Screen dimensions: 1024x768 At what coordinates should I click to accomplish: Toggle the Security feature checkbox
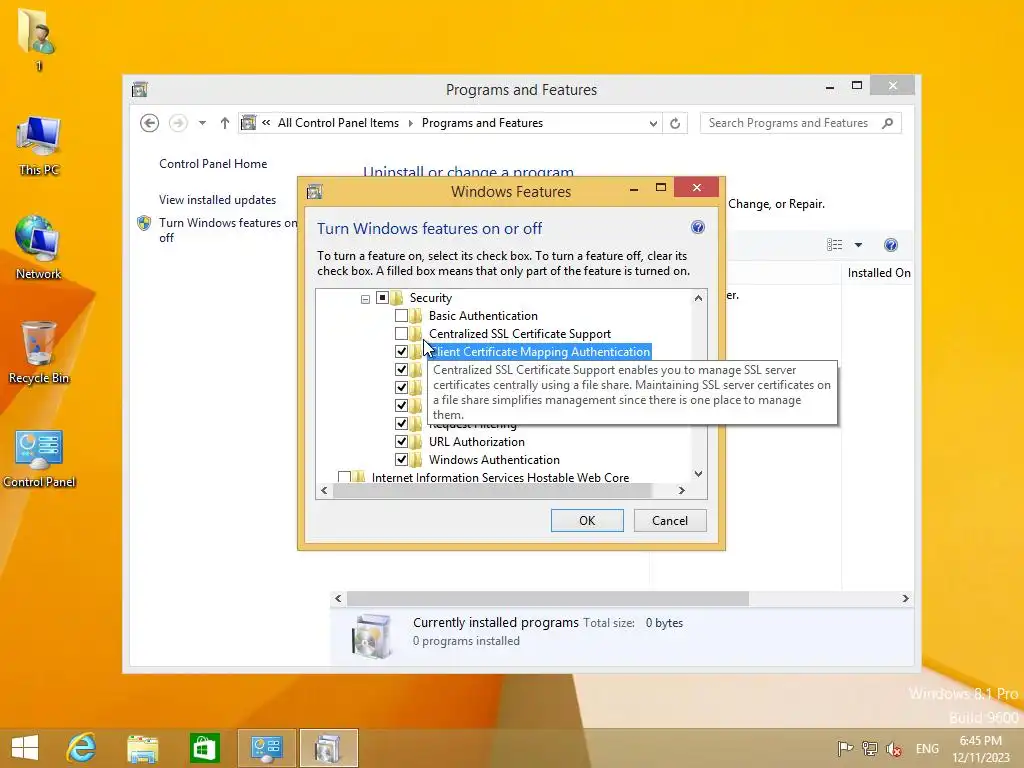coord(383,298)
